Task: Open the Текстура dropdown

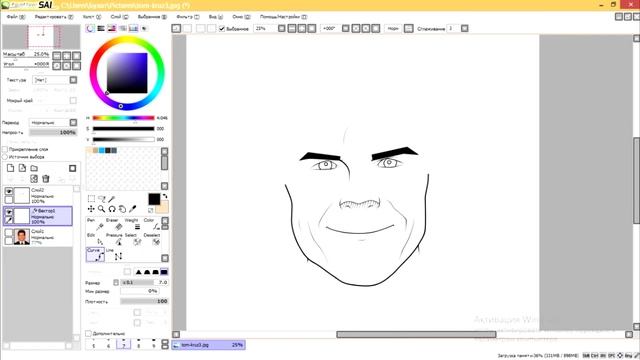Action: point(55,80)
